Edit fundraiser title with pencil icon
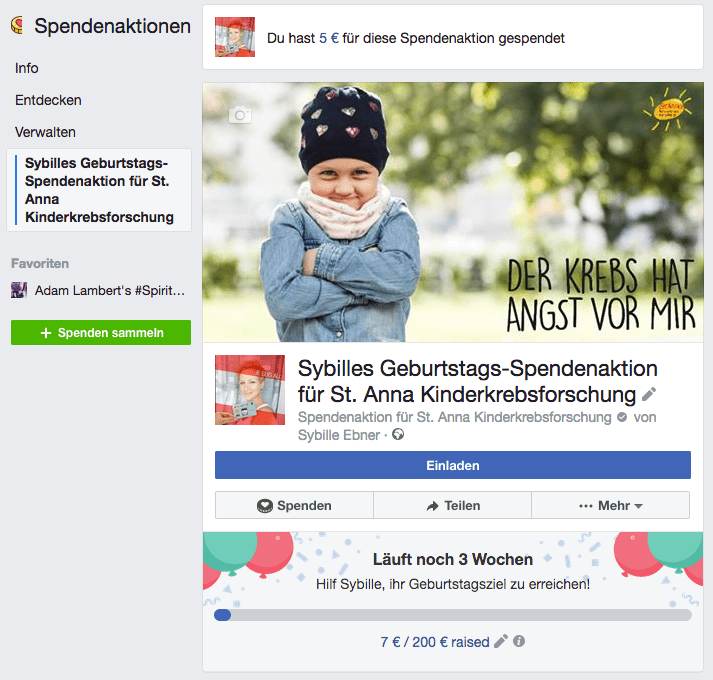 [x=649, y=394]
